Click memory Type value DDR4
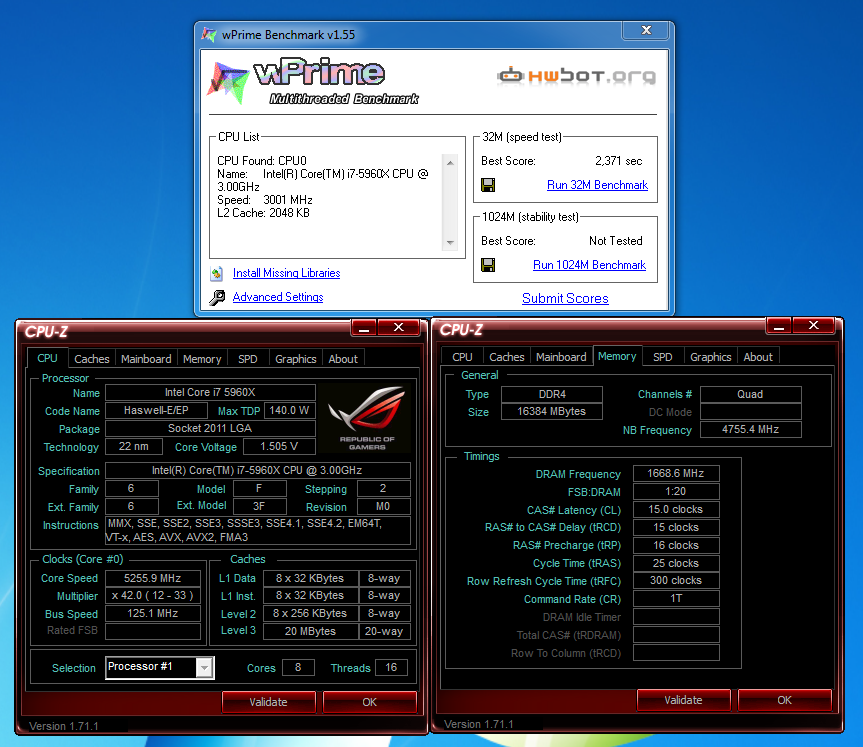The image size is (863, 747). click(552, 394)
